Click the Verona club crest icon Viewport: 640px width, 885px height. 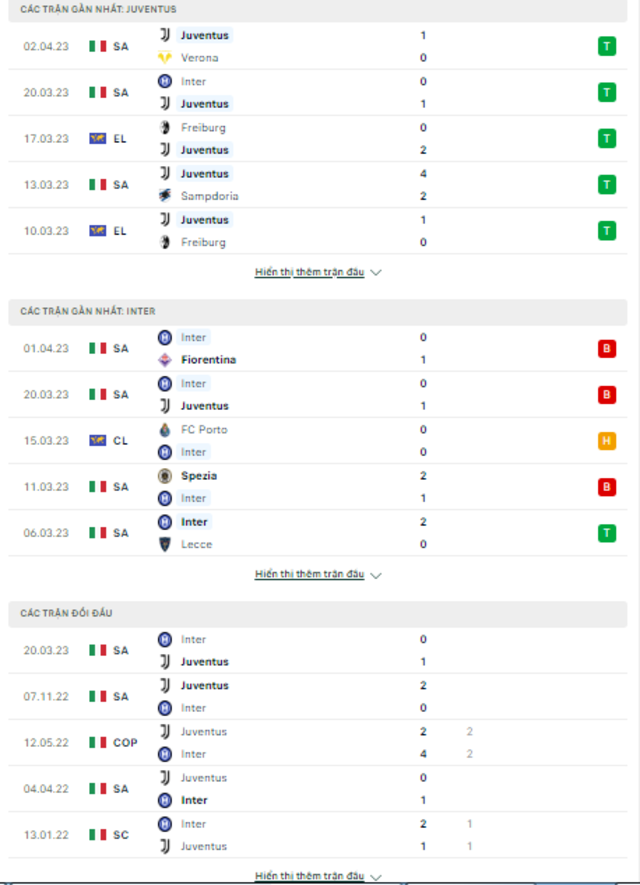165,58
